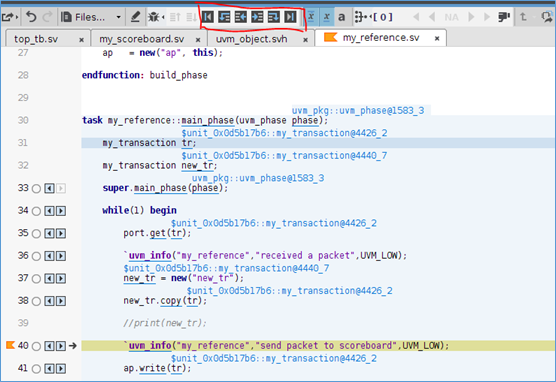This screenshot has height=382, width=556.
Task: Click next-execution arrow on line 40
Action: (61, 346)
